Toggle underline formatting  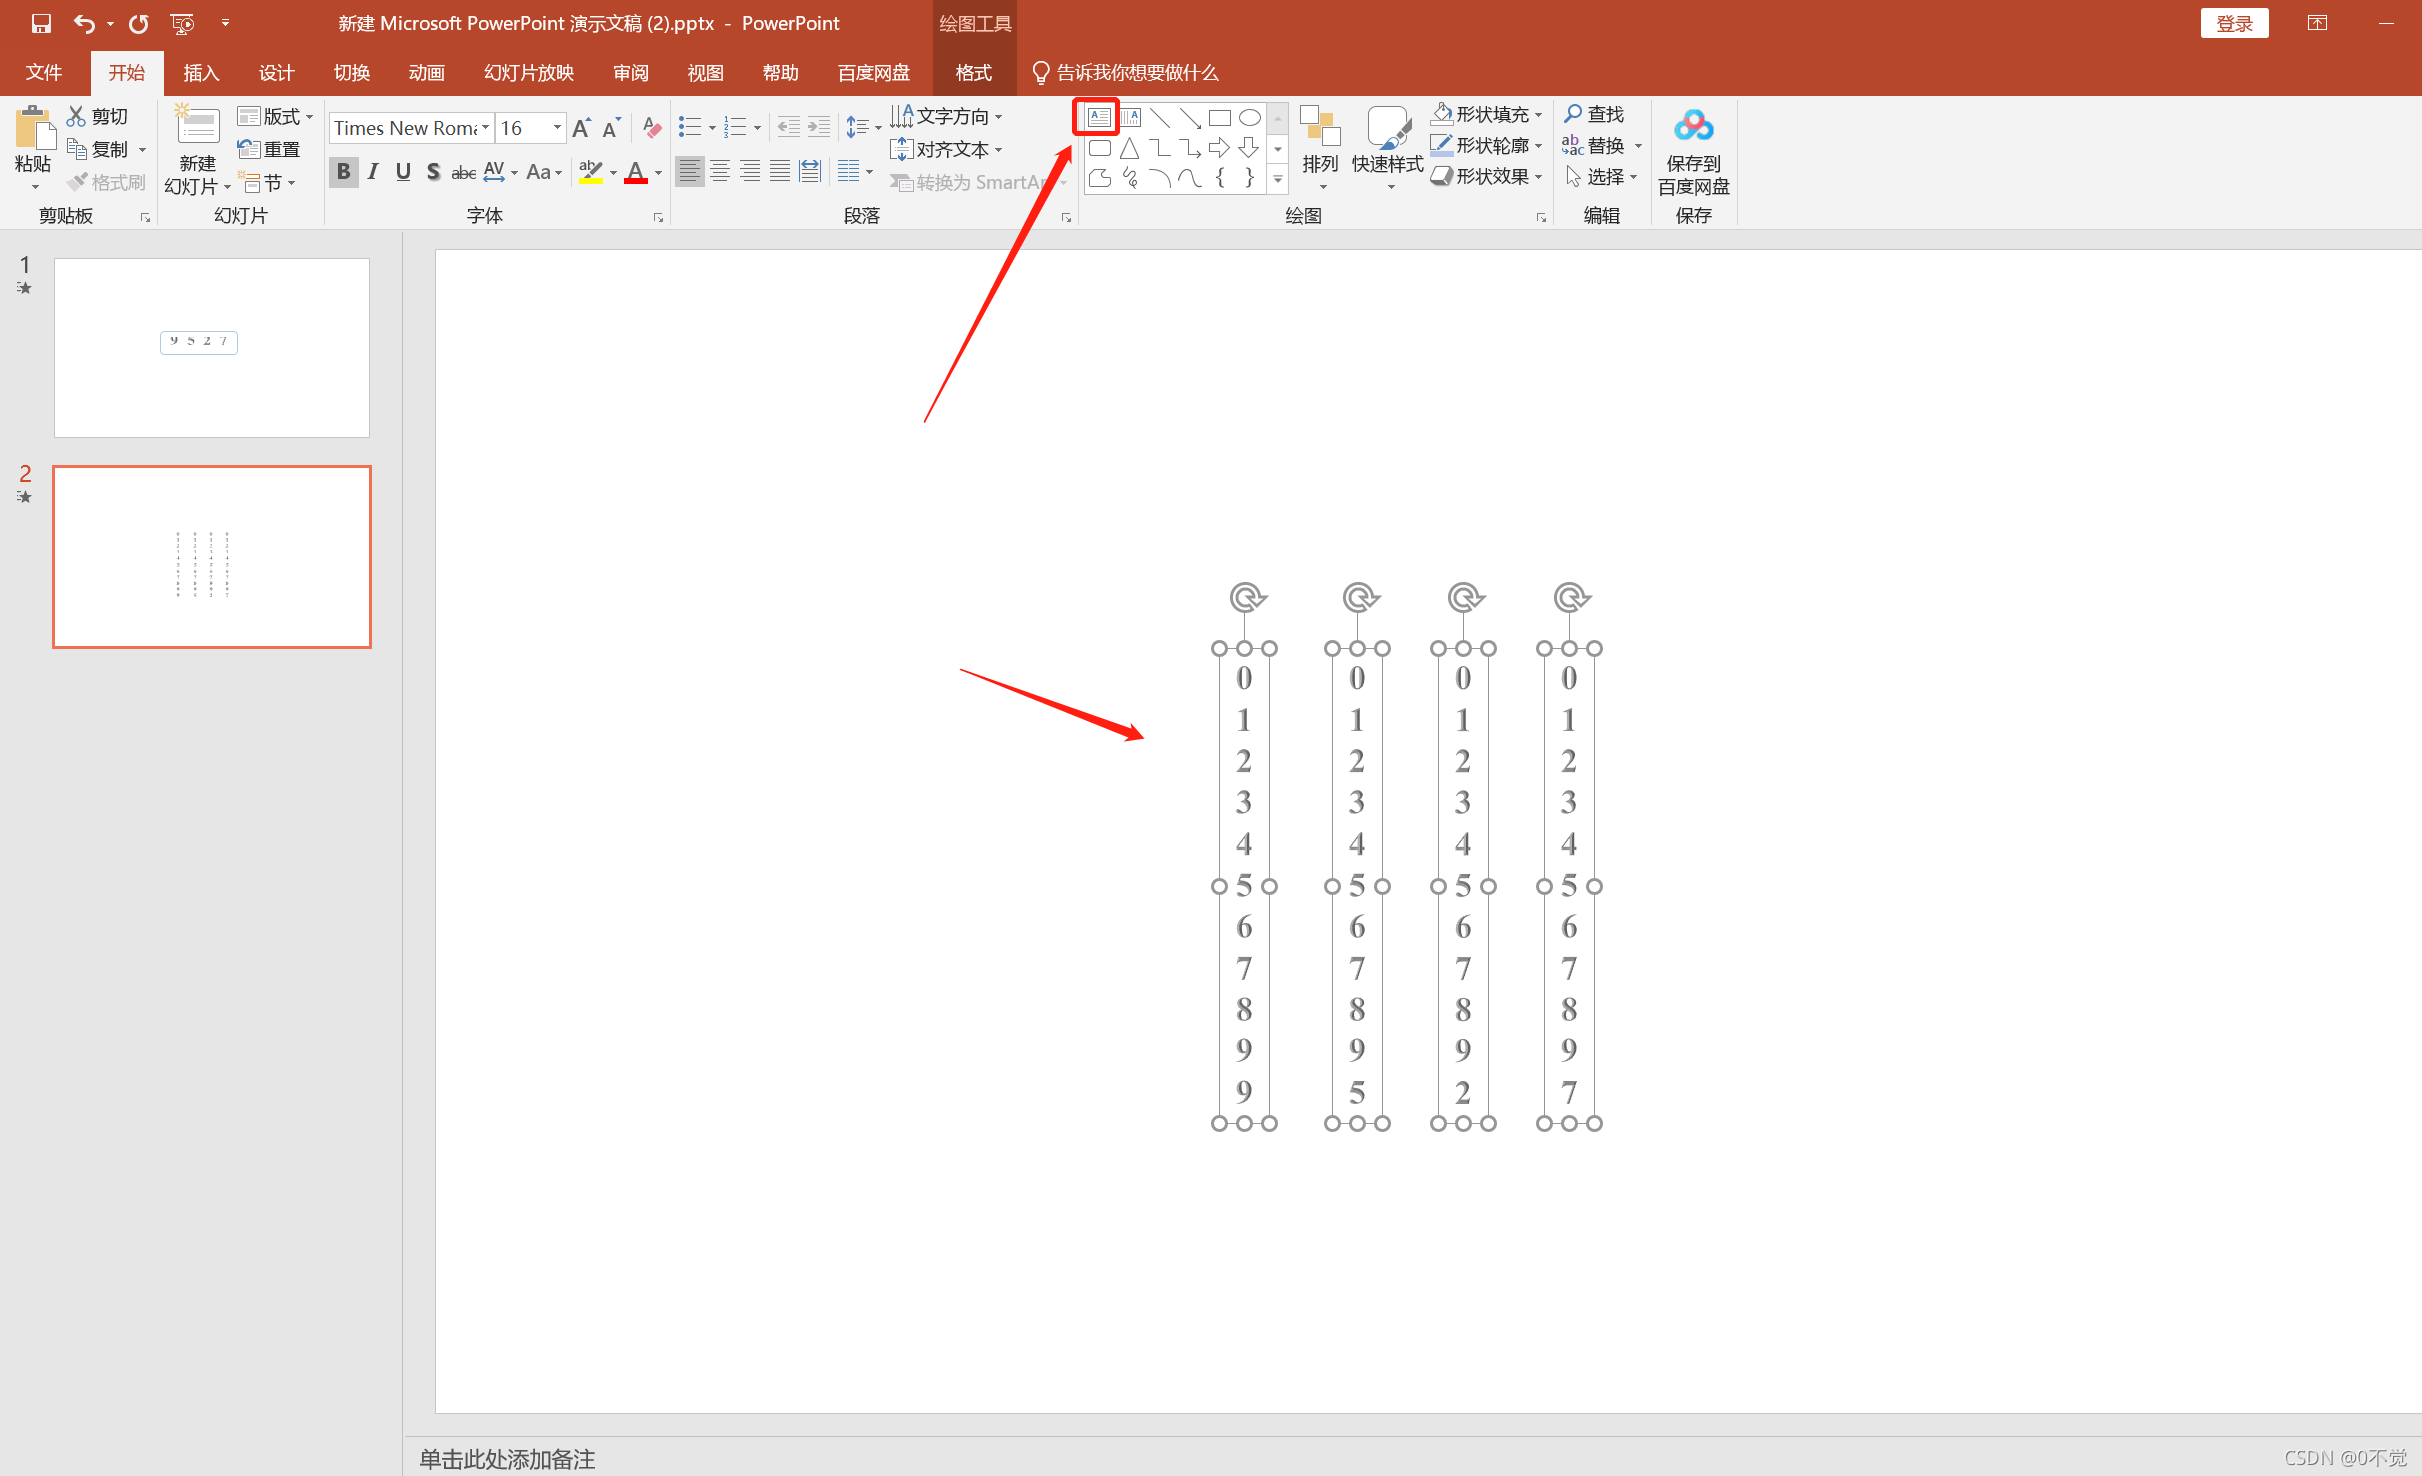coord(403,172)
